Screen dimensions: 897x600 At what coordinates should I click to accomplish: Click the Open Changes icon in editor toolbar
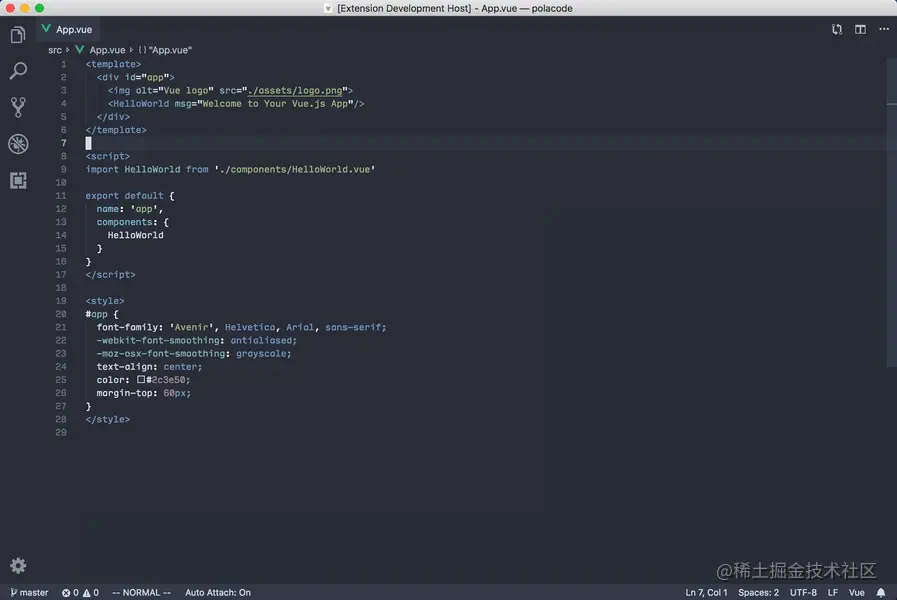837,30
